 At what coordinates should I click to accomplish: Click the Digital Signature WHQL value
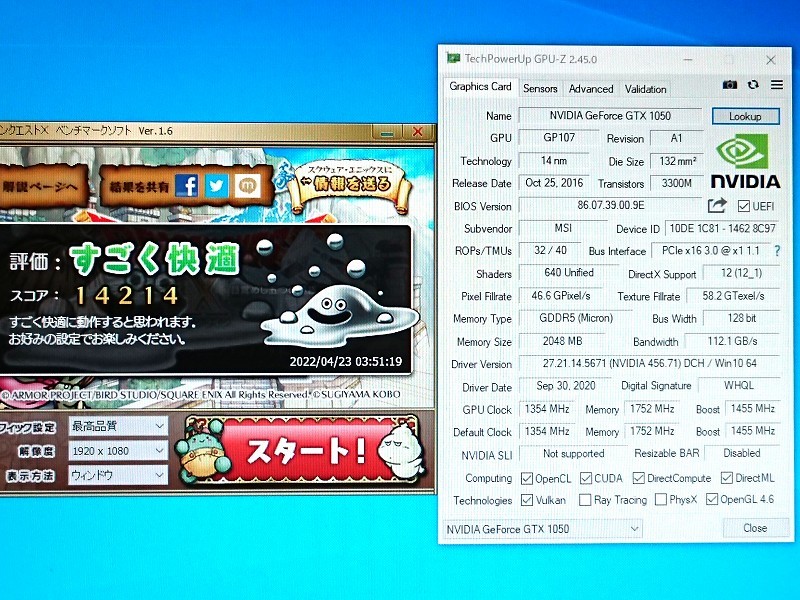(x=739, y=386)
